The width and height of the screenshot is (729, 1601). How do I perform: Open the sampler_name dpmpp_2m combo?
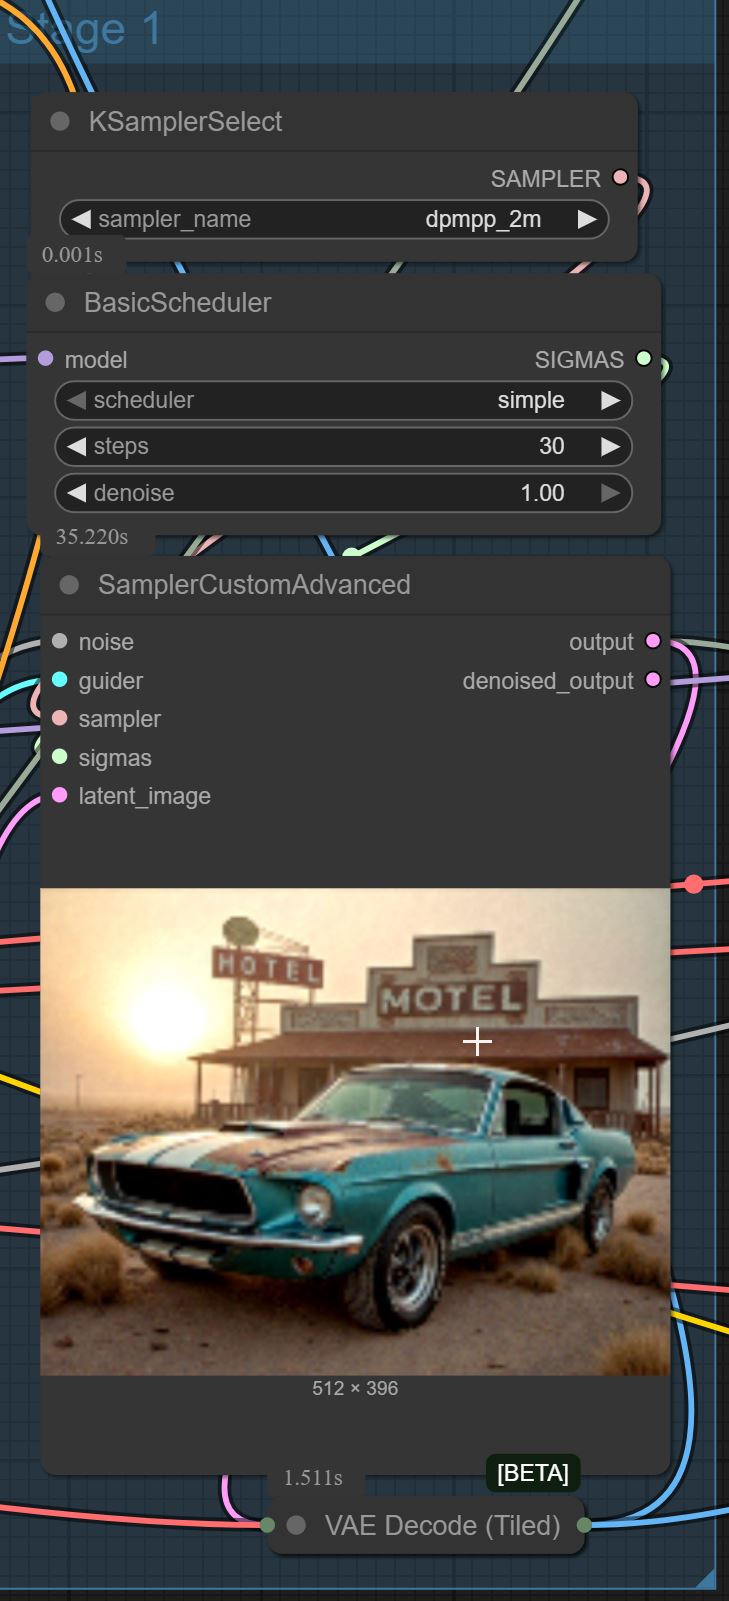334,219
